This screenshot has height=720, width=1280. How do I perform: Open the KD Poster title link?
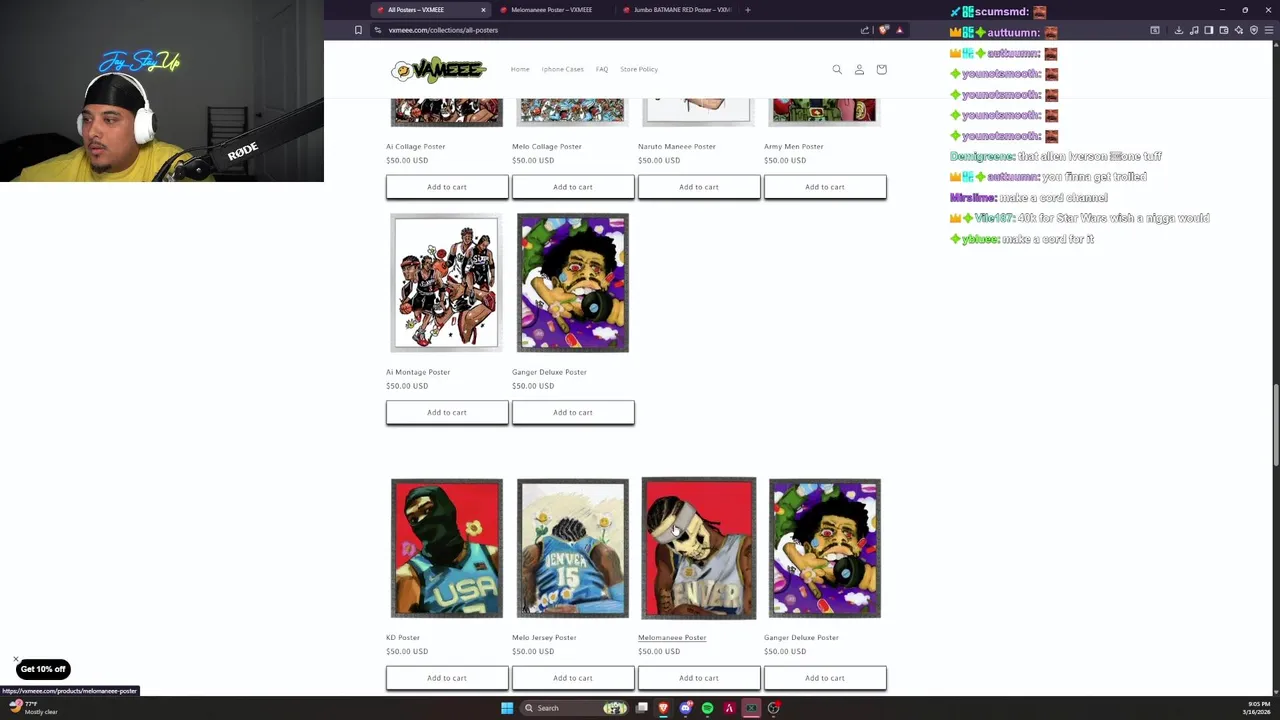click(403, 637)
